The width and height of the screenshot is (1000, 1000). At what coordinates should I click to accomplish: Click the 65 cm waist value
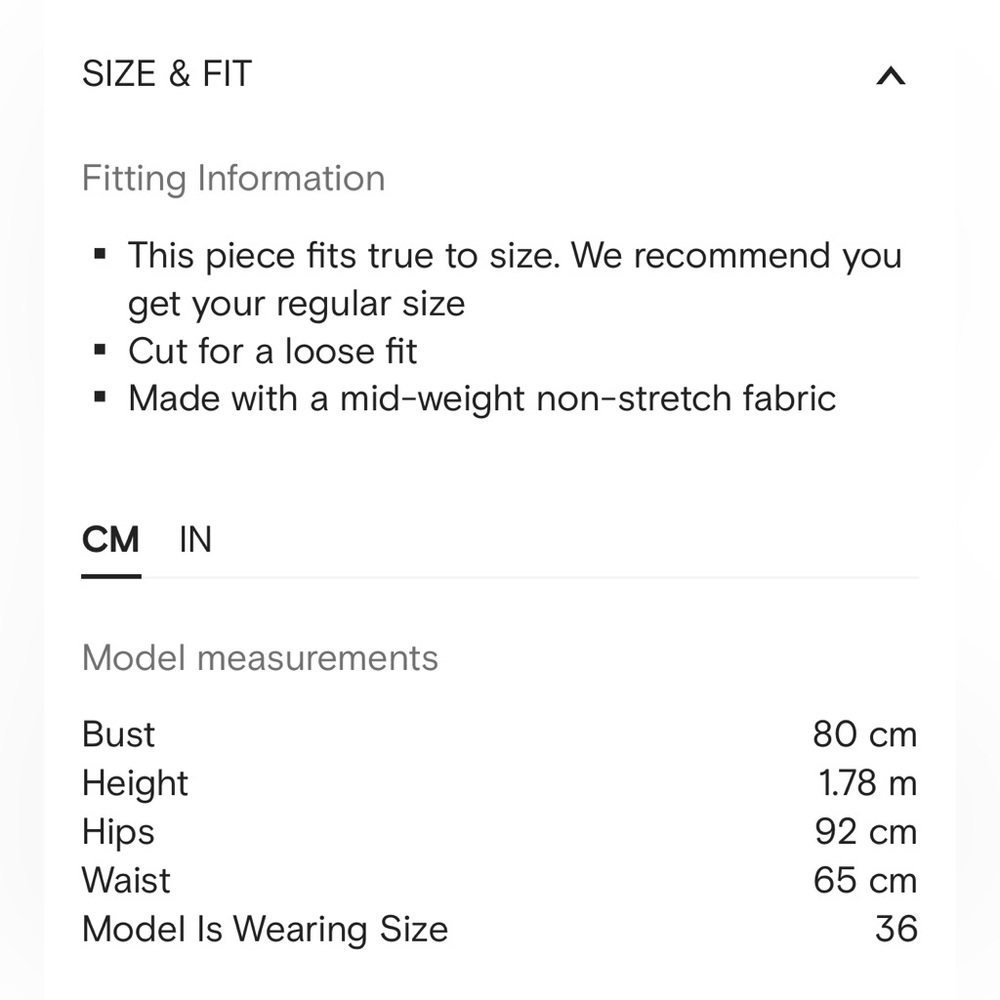coord(865,880)
